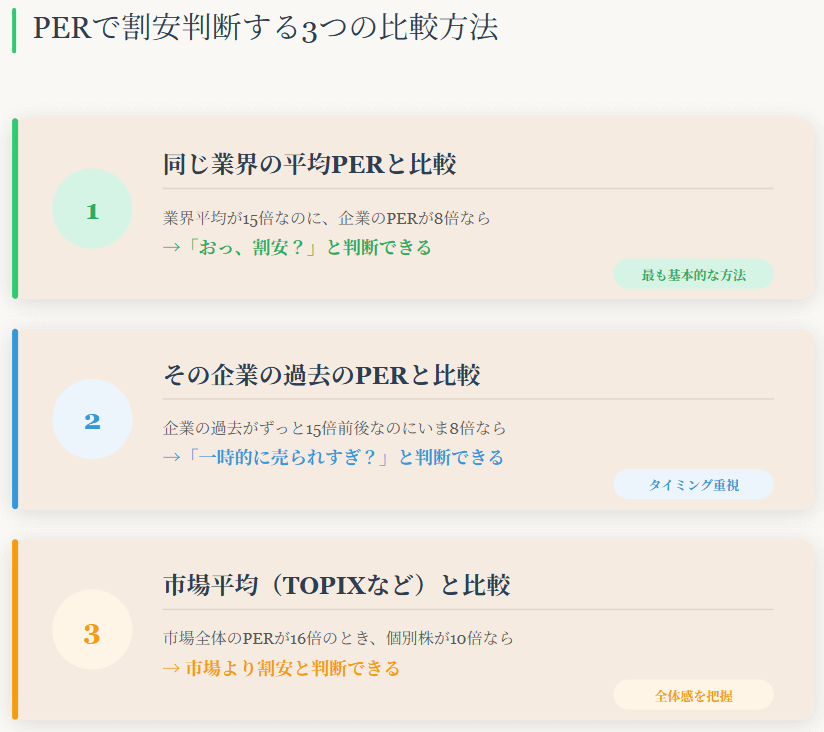Click the sentence starting with 市場全体のPERが16倍
Image resolution: width=824 pixels, height=732 pixels.
tap(338, 638)
